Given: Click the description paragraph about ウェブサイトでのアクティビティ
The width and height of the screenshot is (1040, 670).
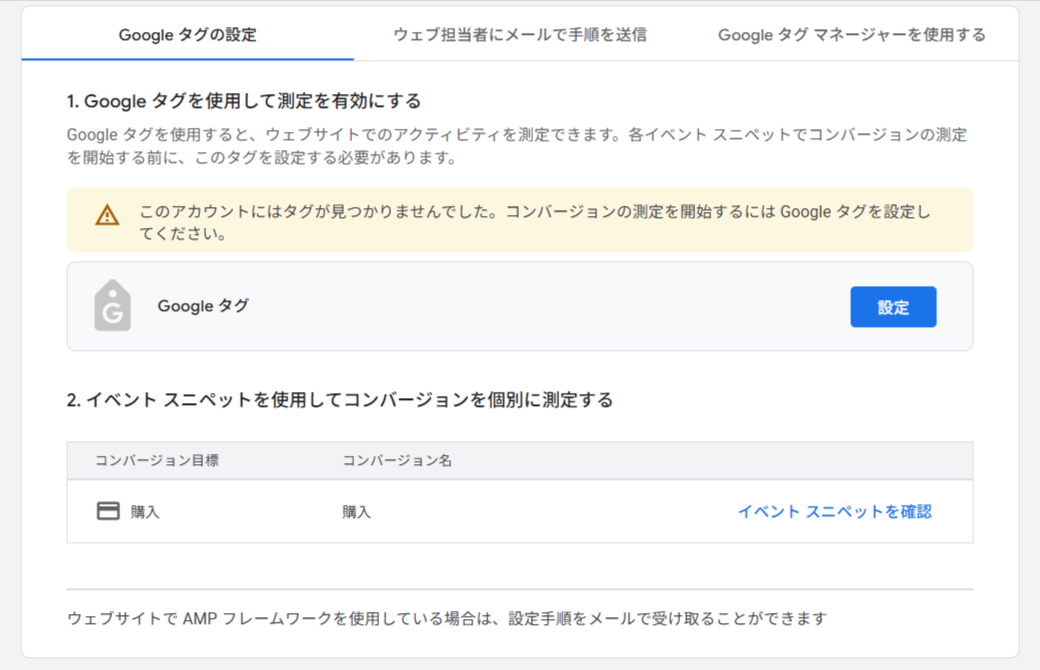Looking at the screenshot, I should coord(517,146).
